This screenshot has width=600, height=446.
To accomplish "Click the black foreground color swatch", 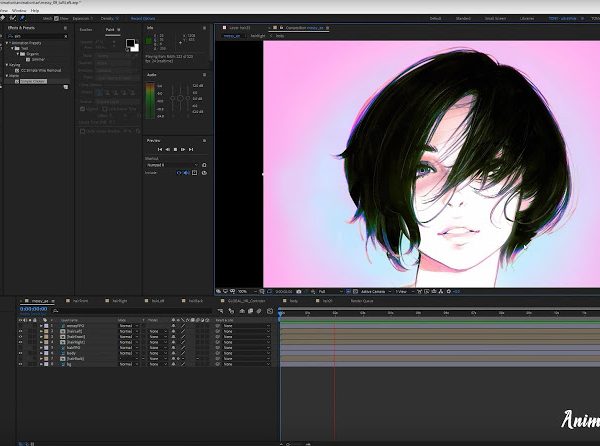I will (x=130, y=43).
